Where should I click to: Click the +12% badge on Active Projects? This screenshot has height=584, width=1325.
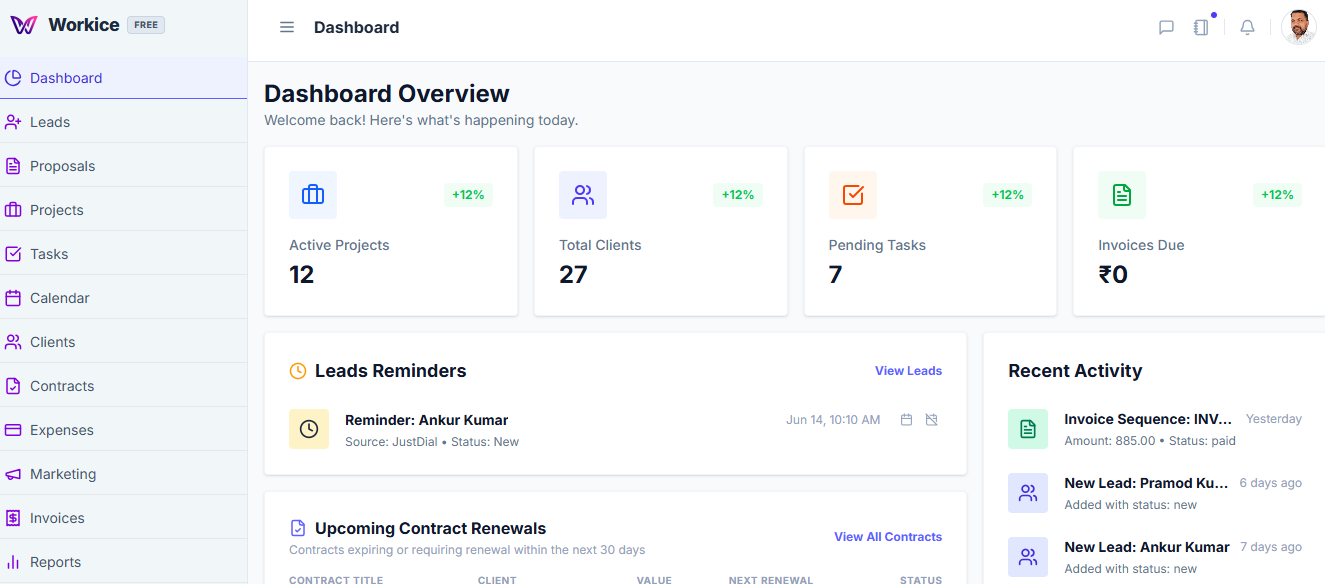(468, 195)
